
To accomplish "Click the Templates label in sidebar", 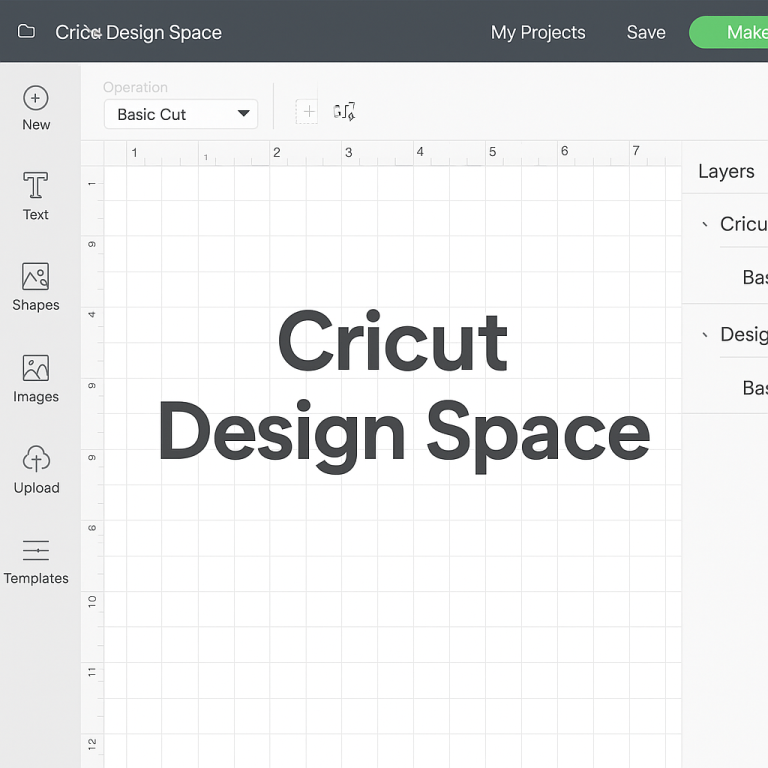I will [x=36, y=578].
